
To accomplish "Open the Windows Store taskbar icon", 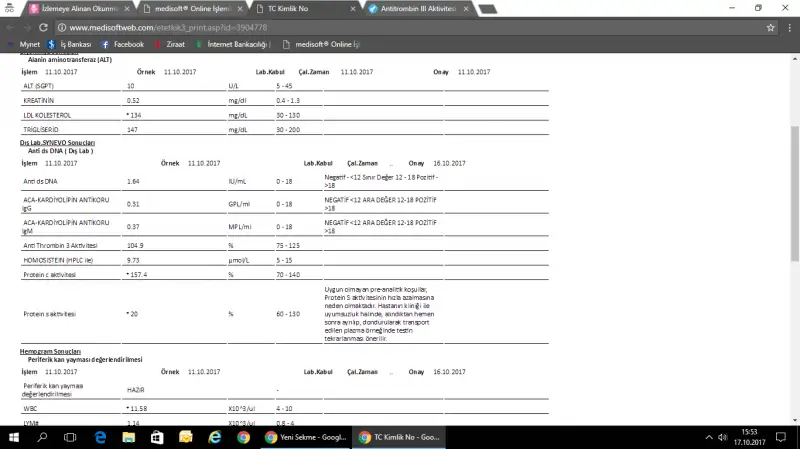I will pyautogui.click(x=158, y=438).
